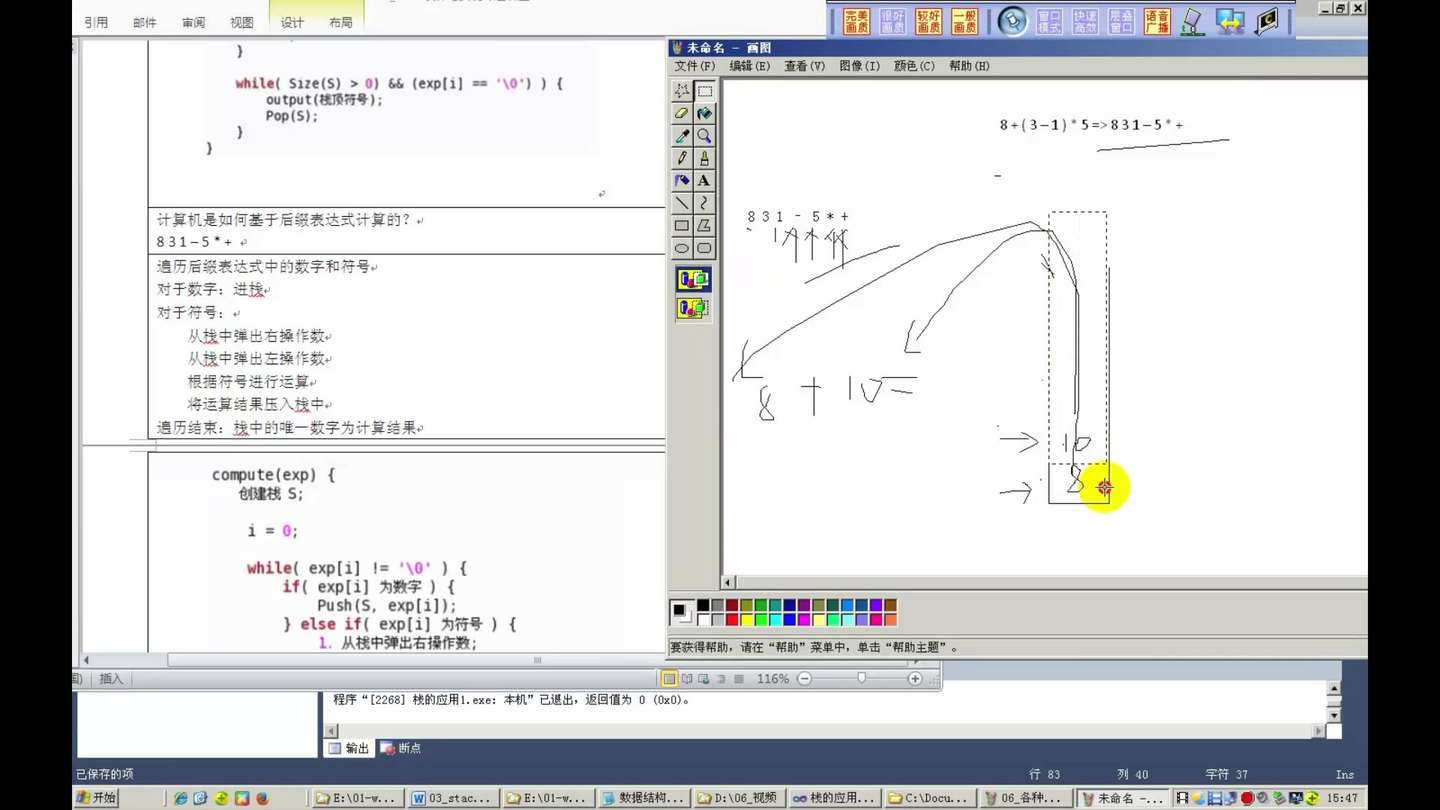Switch to transparent selection mode
The image size is (1440, 810).
[x=693, y=308]
